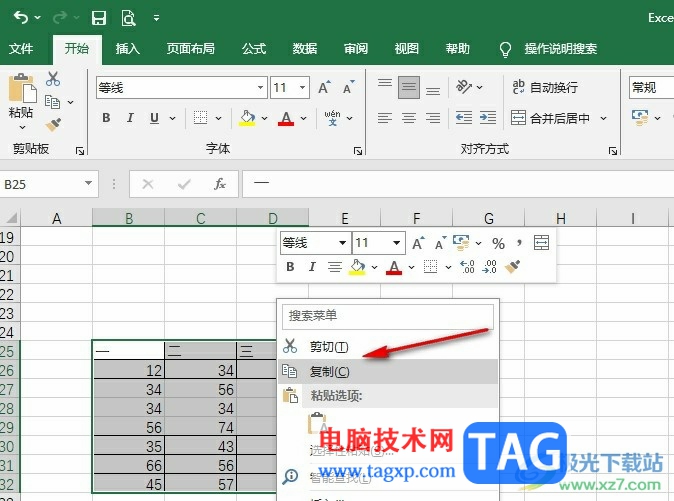The image size is (674, 501).
Task: Switch to the 数据 tab
Action: (305, 49)
